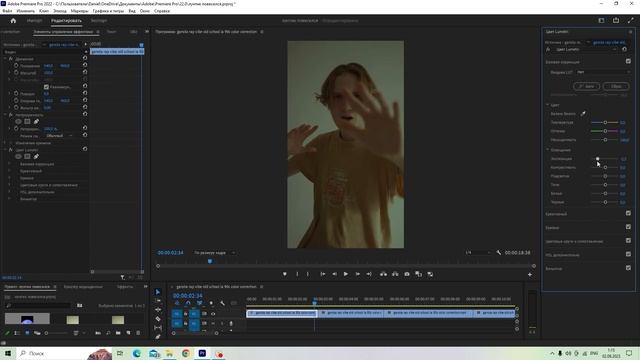Step forward one frame
This screenshot has height=360, width=640.
[x=358, y=274]
